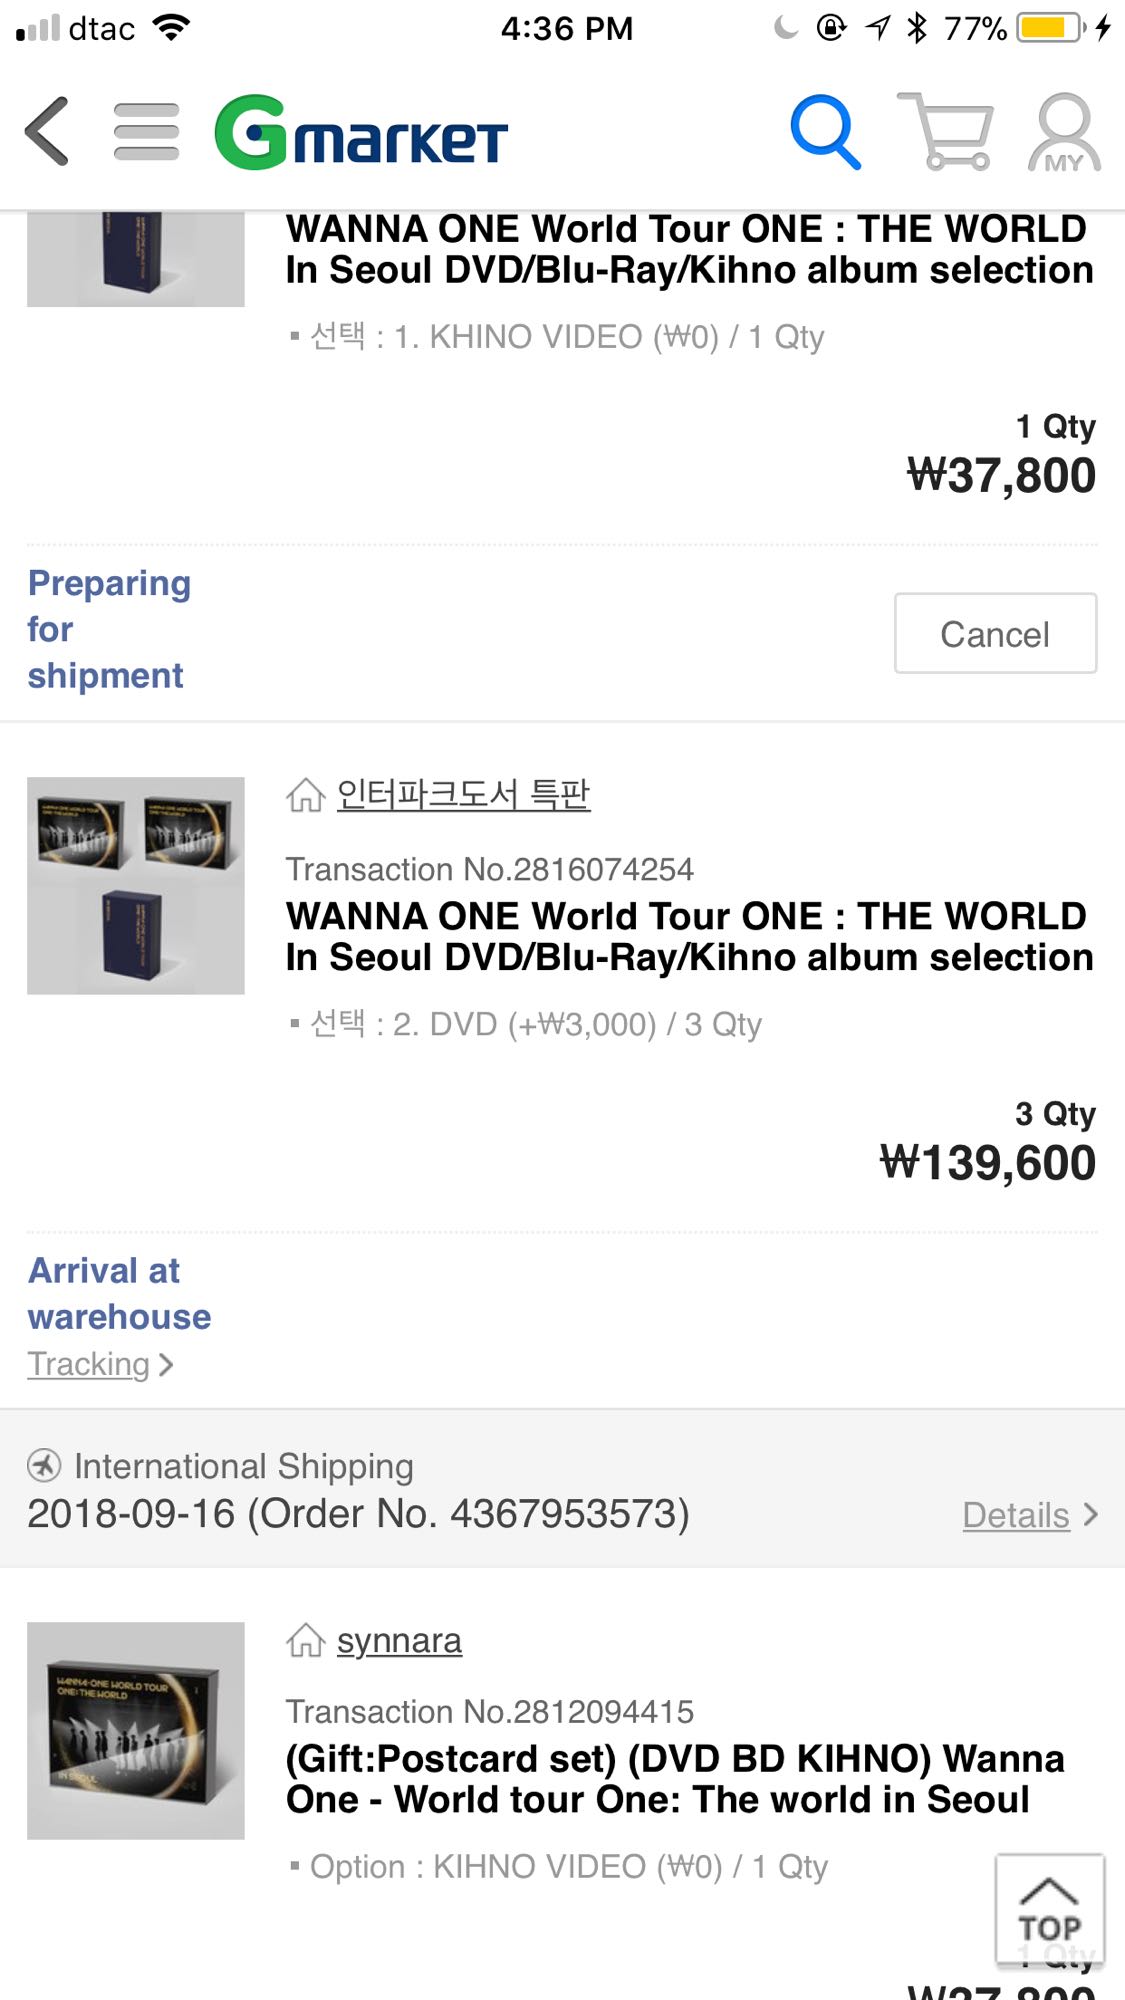Open the shopping cart

coord(945,132)
